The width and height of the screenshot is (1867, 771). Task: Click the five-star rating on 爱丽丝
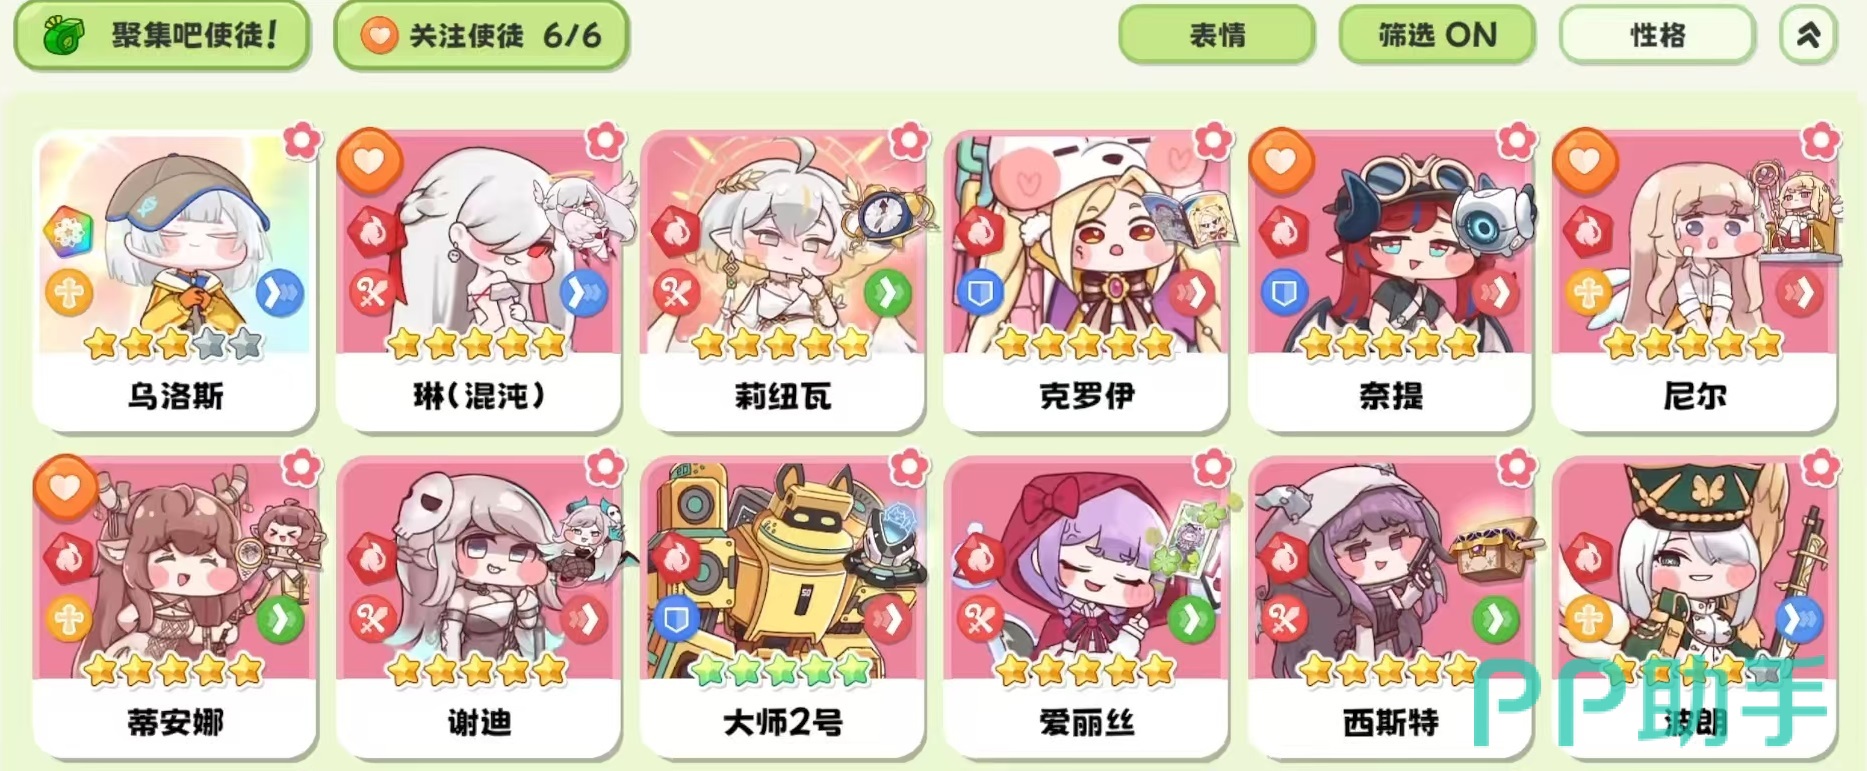click(1085, 669)
